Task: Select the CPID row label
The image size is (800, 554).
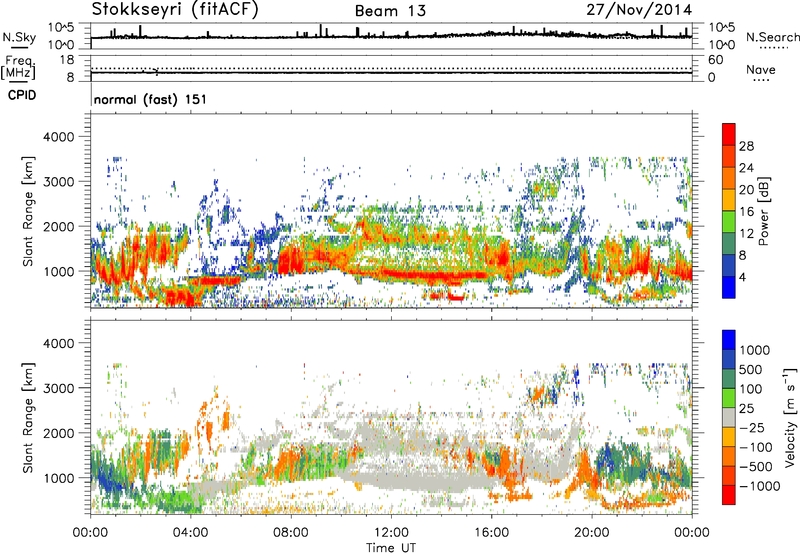Action: click(x=22, y=95)
